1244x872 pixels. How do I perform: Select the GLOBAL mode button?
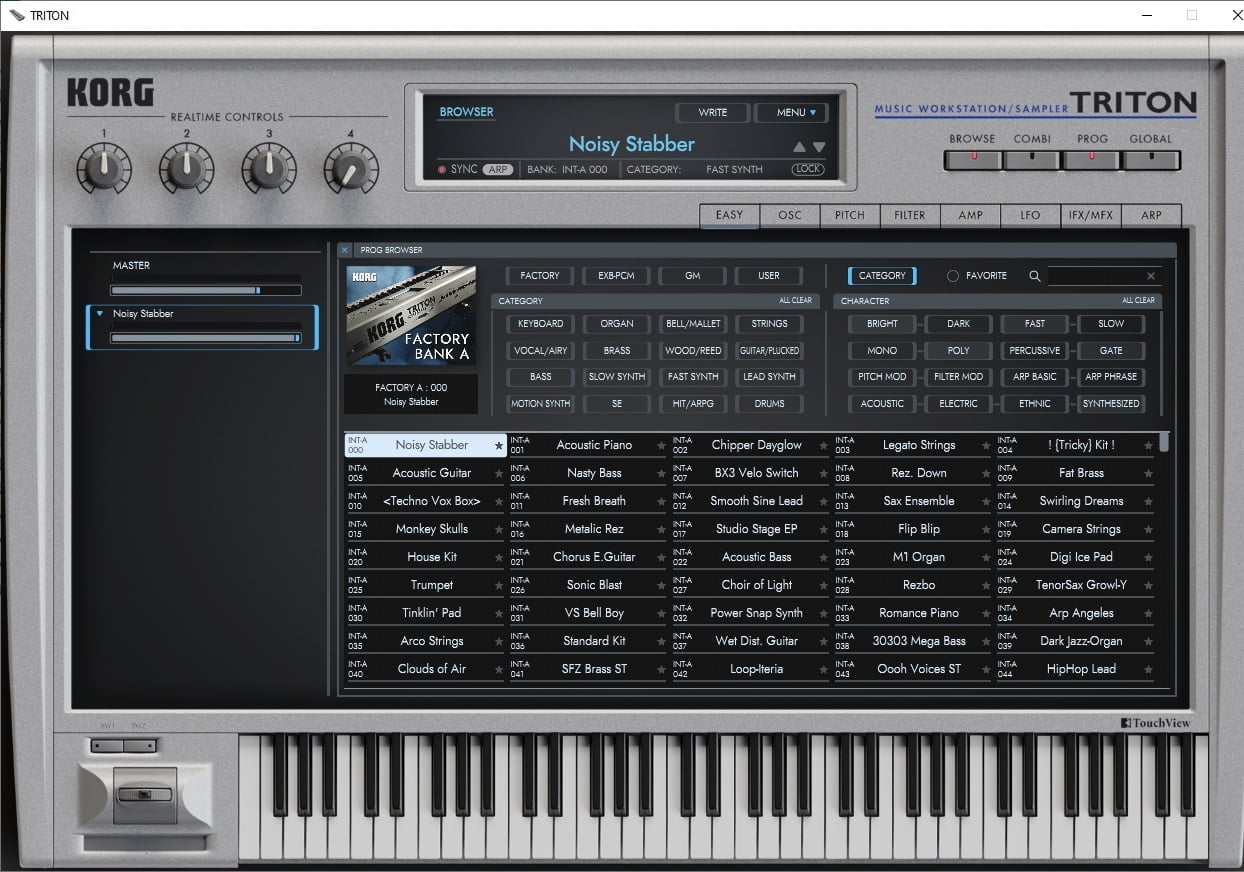pos(1151,159)
